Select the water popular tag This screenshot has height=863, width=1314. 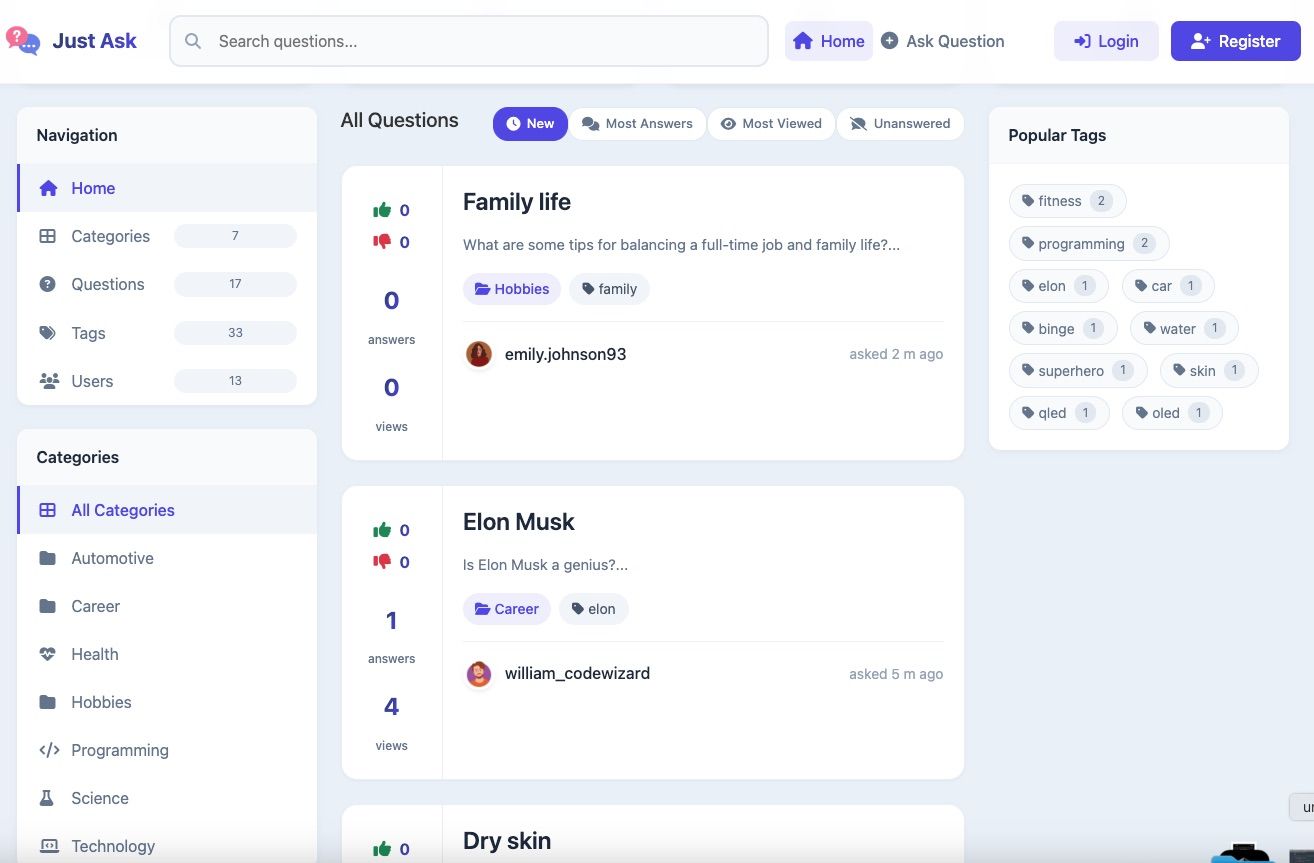click(x=1184, y=328)
